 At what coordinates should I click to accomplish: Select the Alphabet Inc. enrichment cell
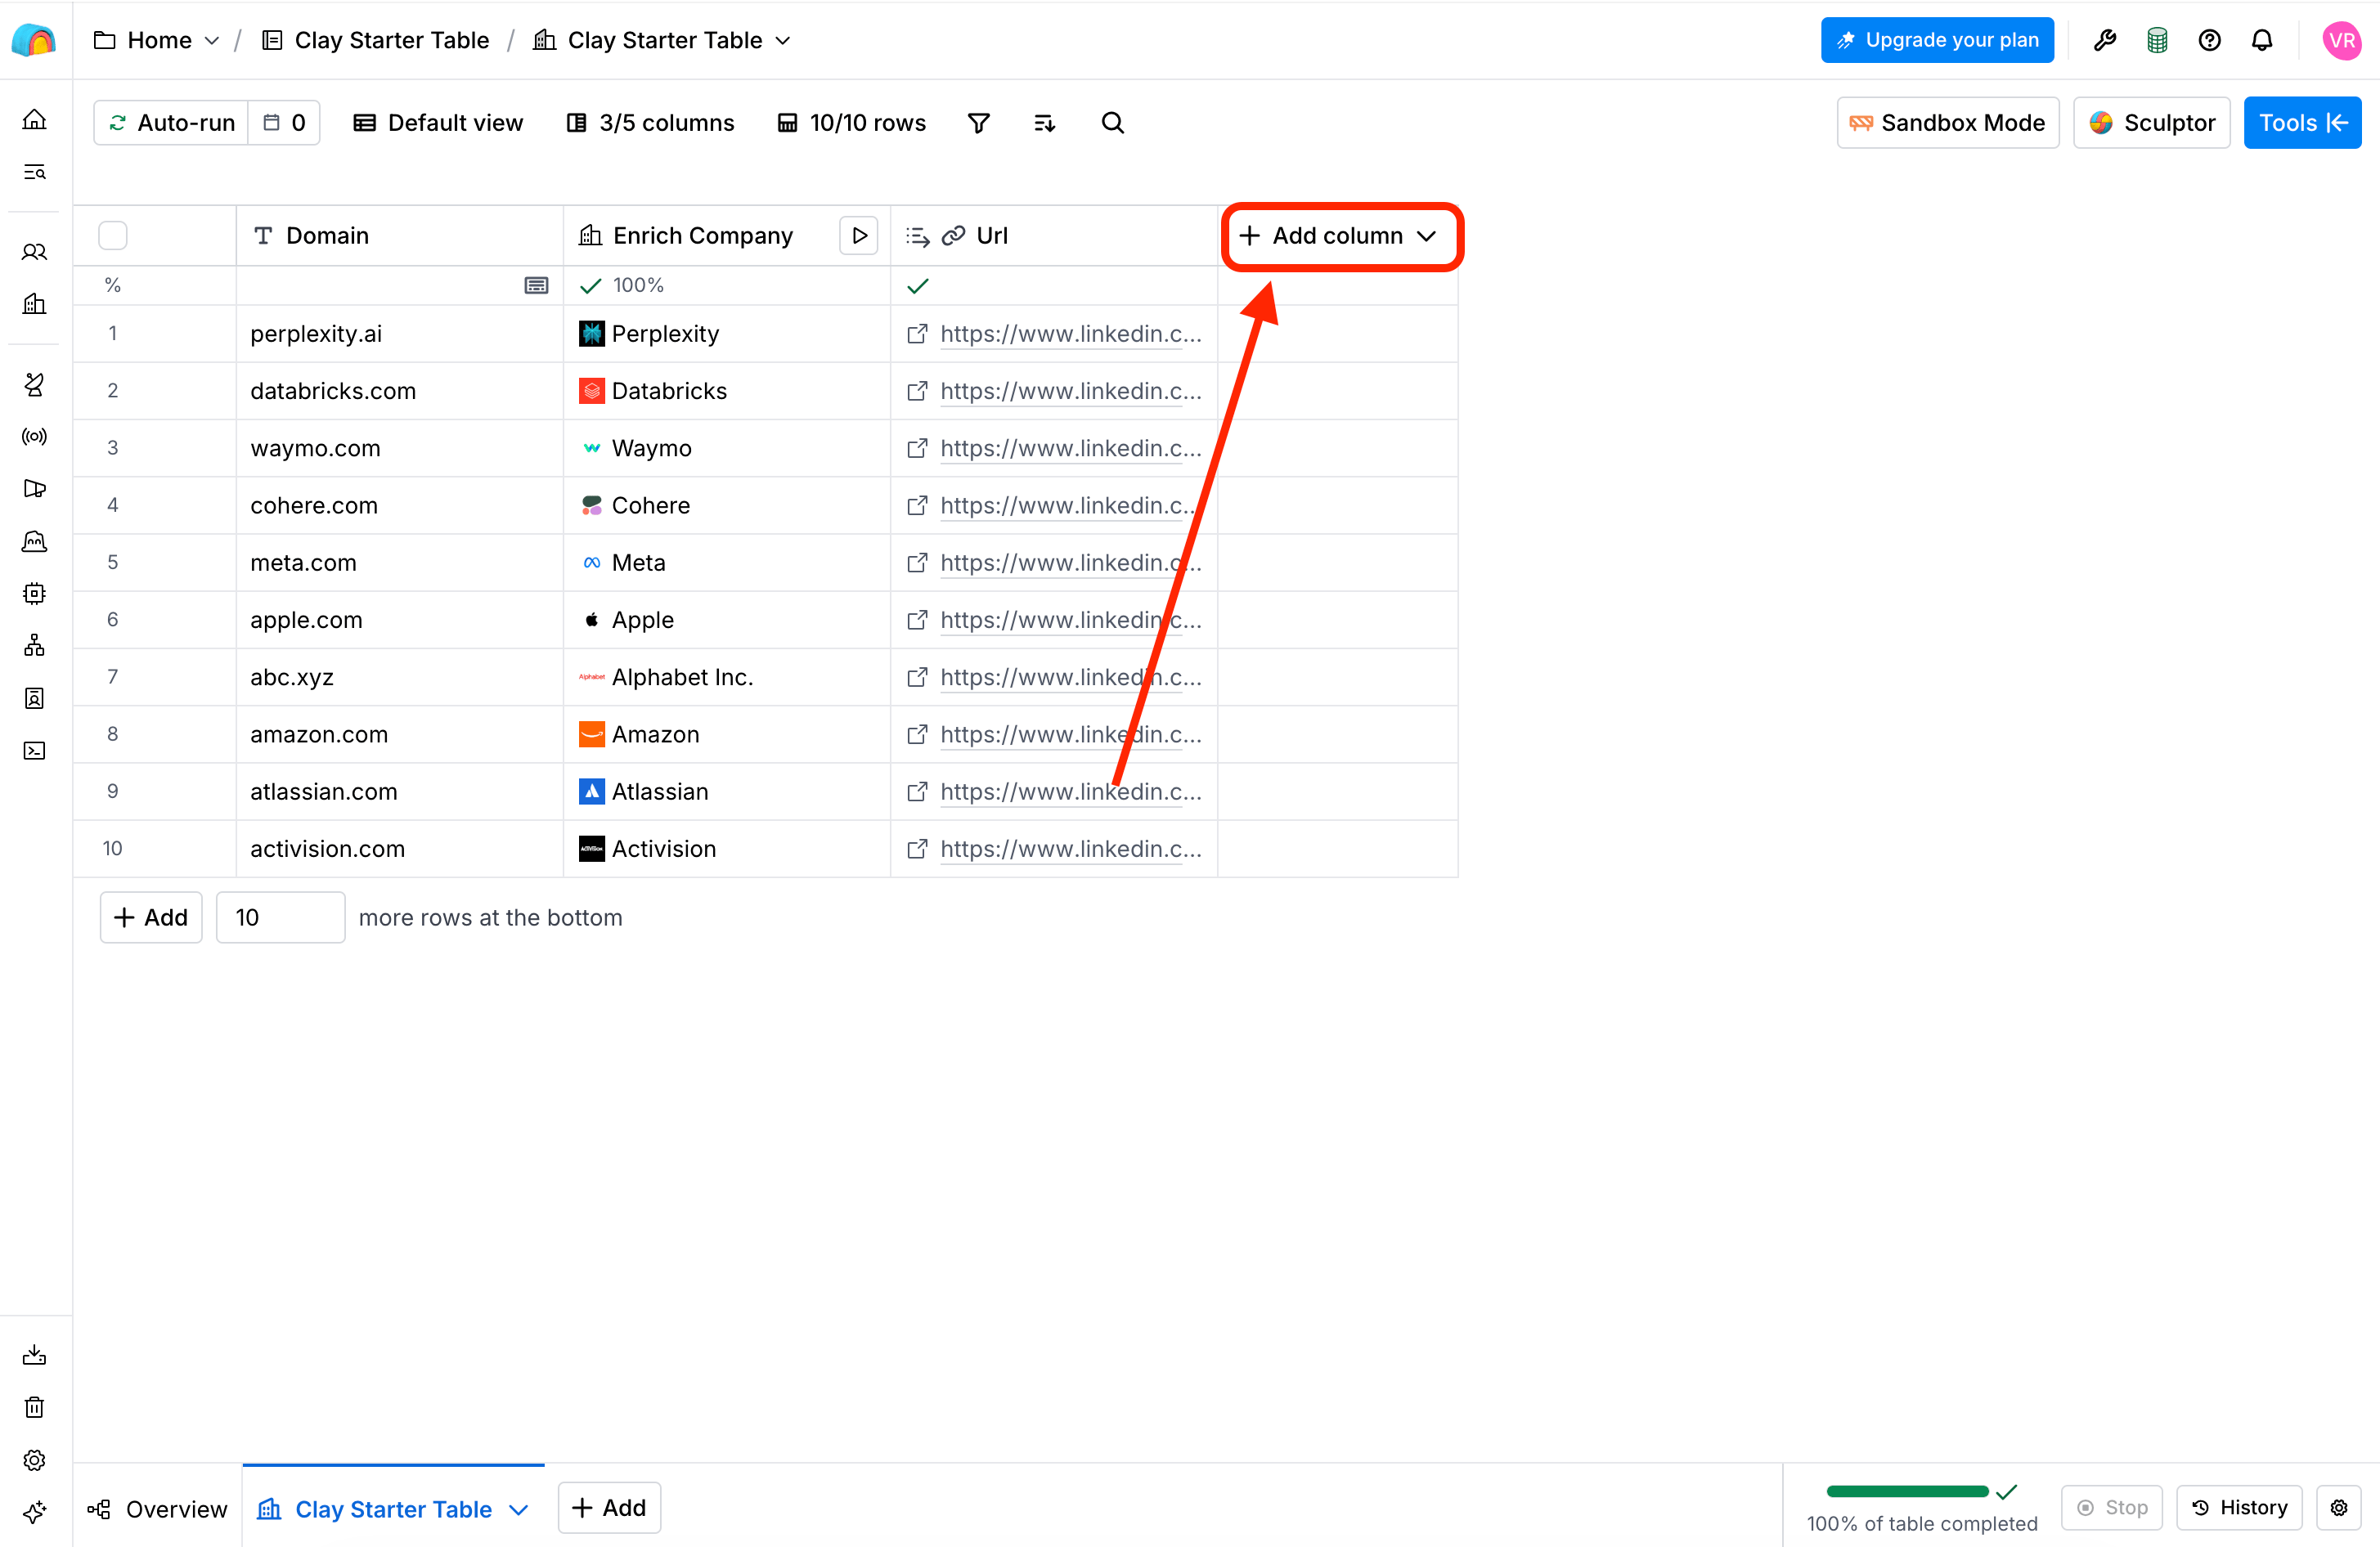727,677
